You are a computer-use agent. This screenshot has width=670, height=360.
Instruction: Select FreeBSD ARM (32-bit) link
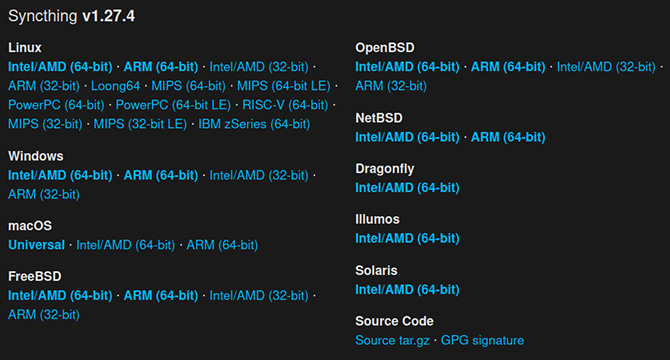coord(44,315)
